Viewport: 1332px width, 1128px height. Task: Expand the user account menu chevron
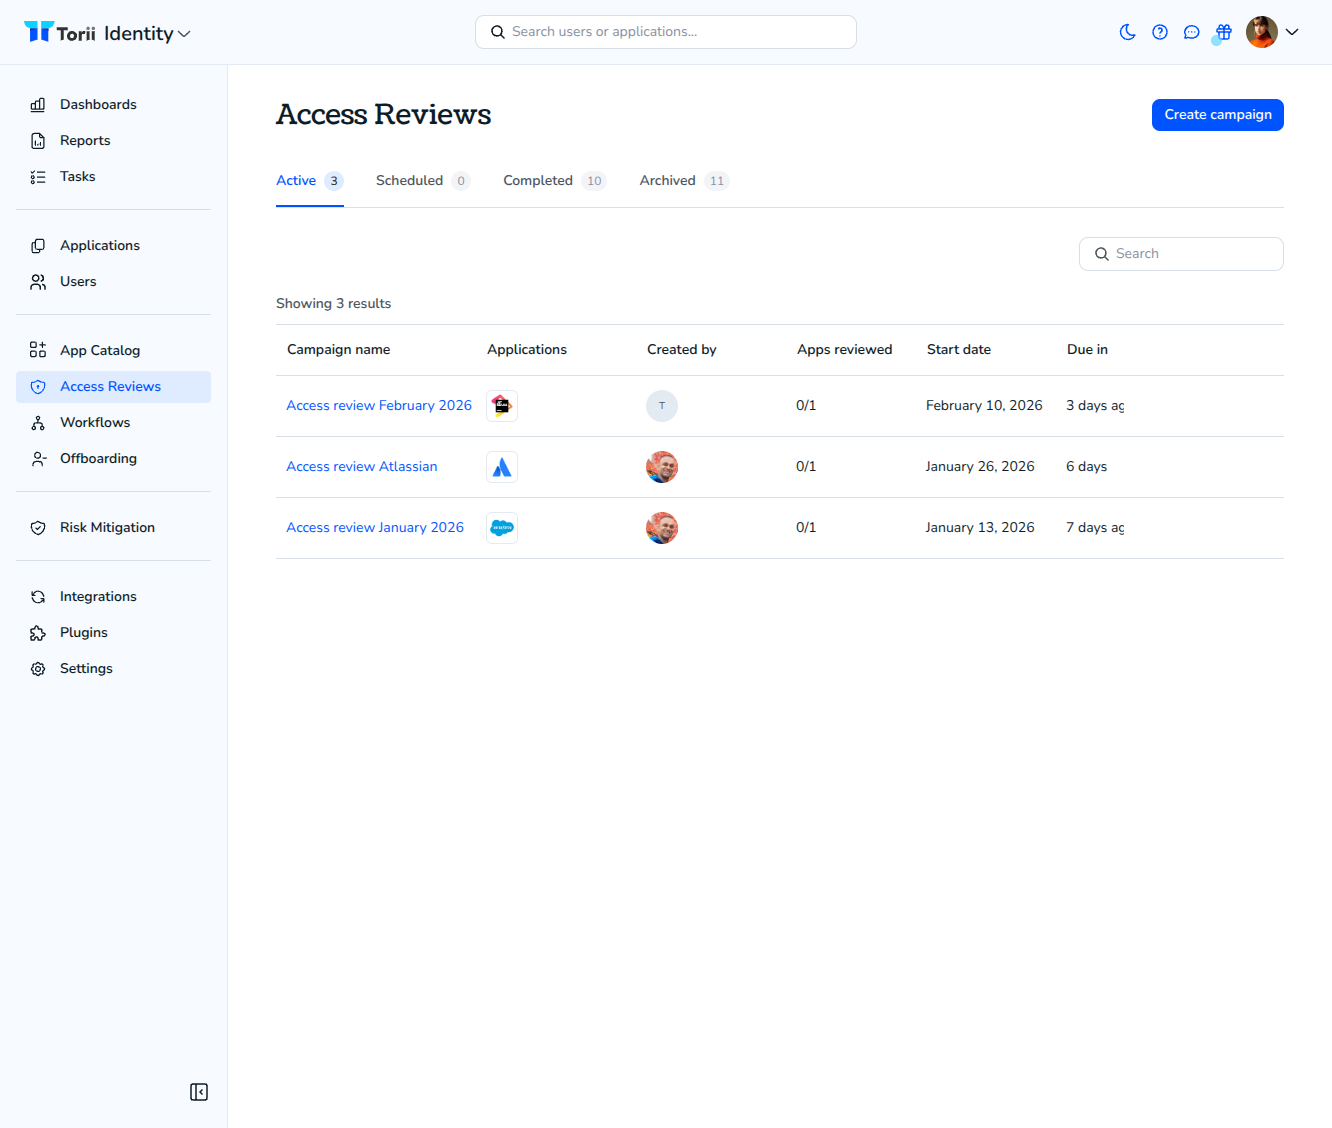(x=1292, y=32)
